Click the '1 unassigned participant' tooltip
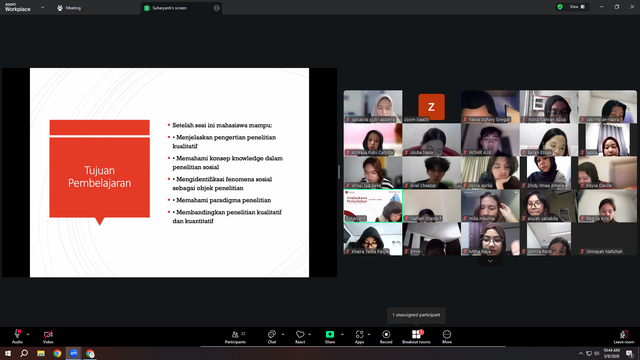Screen dimensions: 640x360 [x=416, y=315]
